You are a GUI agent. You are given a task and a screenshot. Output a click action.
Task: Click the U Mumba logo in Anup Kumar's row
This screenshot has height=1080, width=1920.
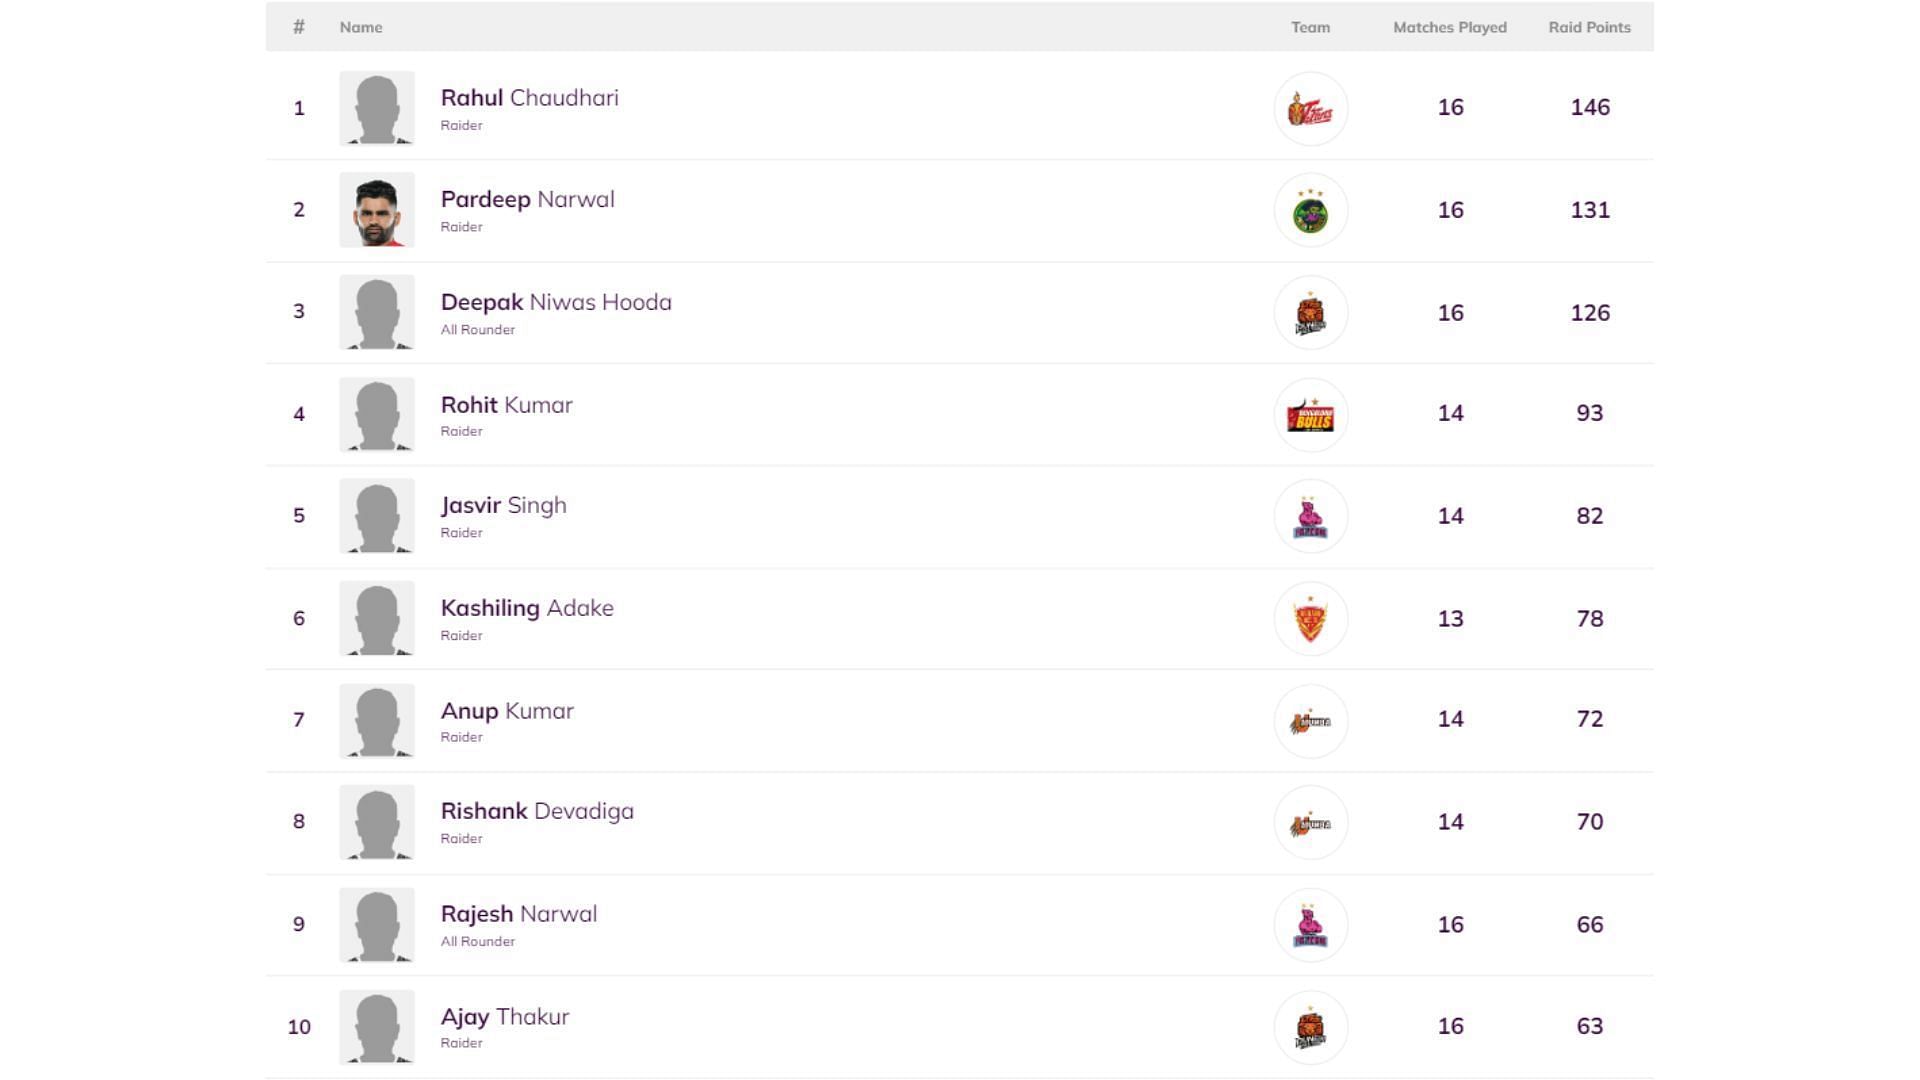(1310, 721)
